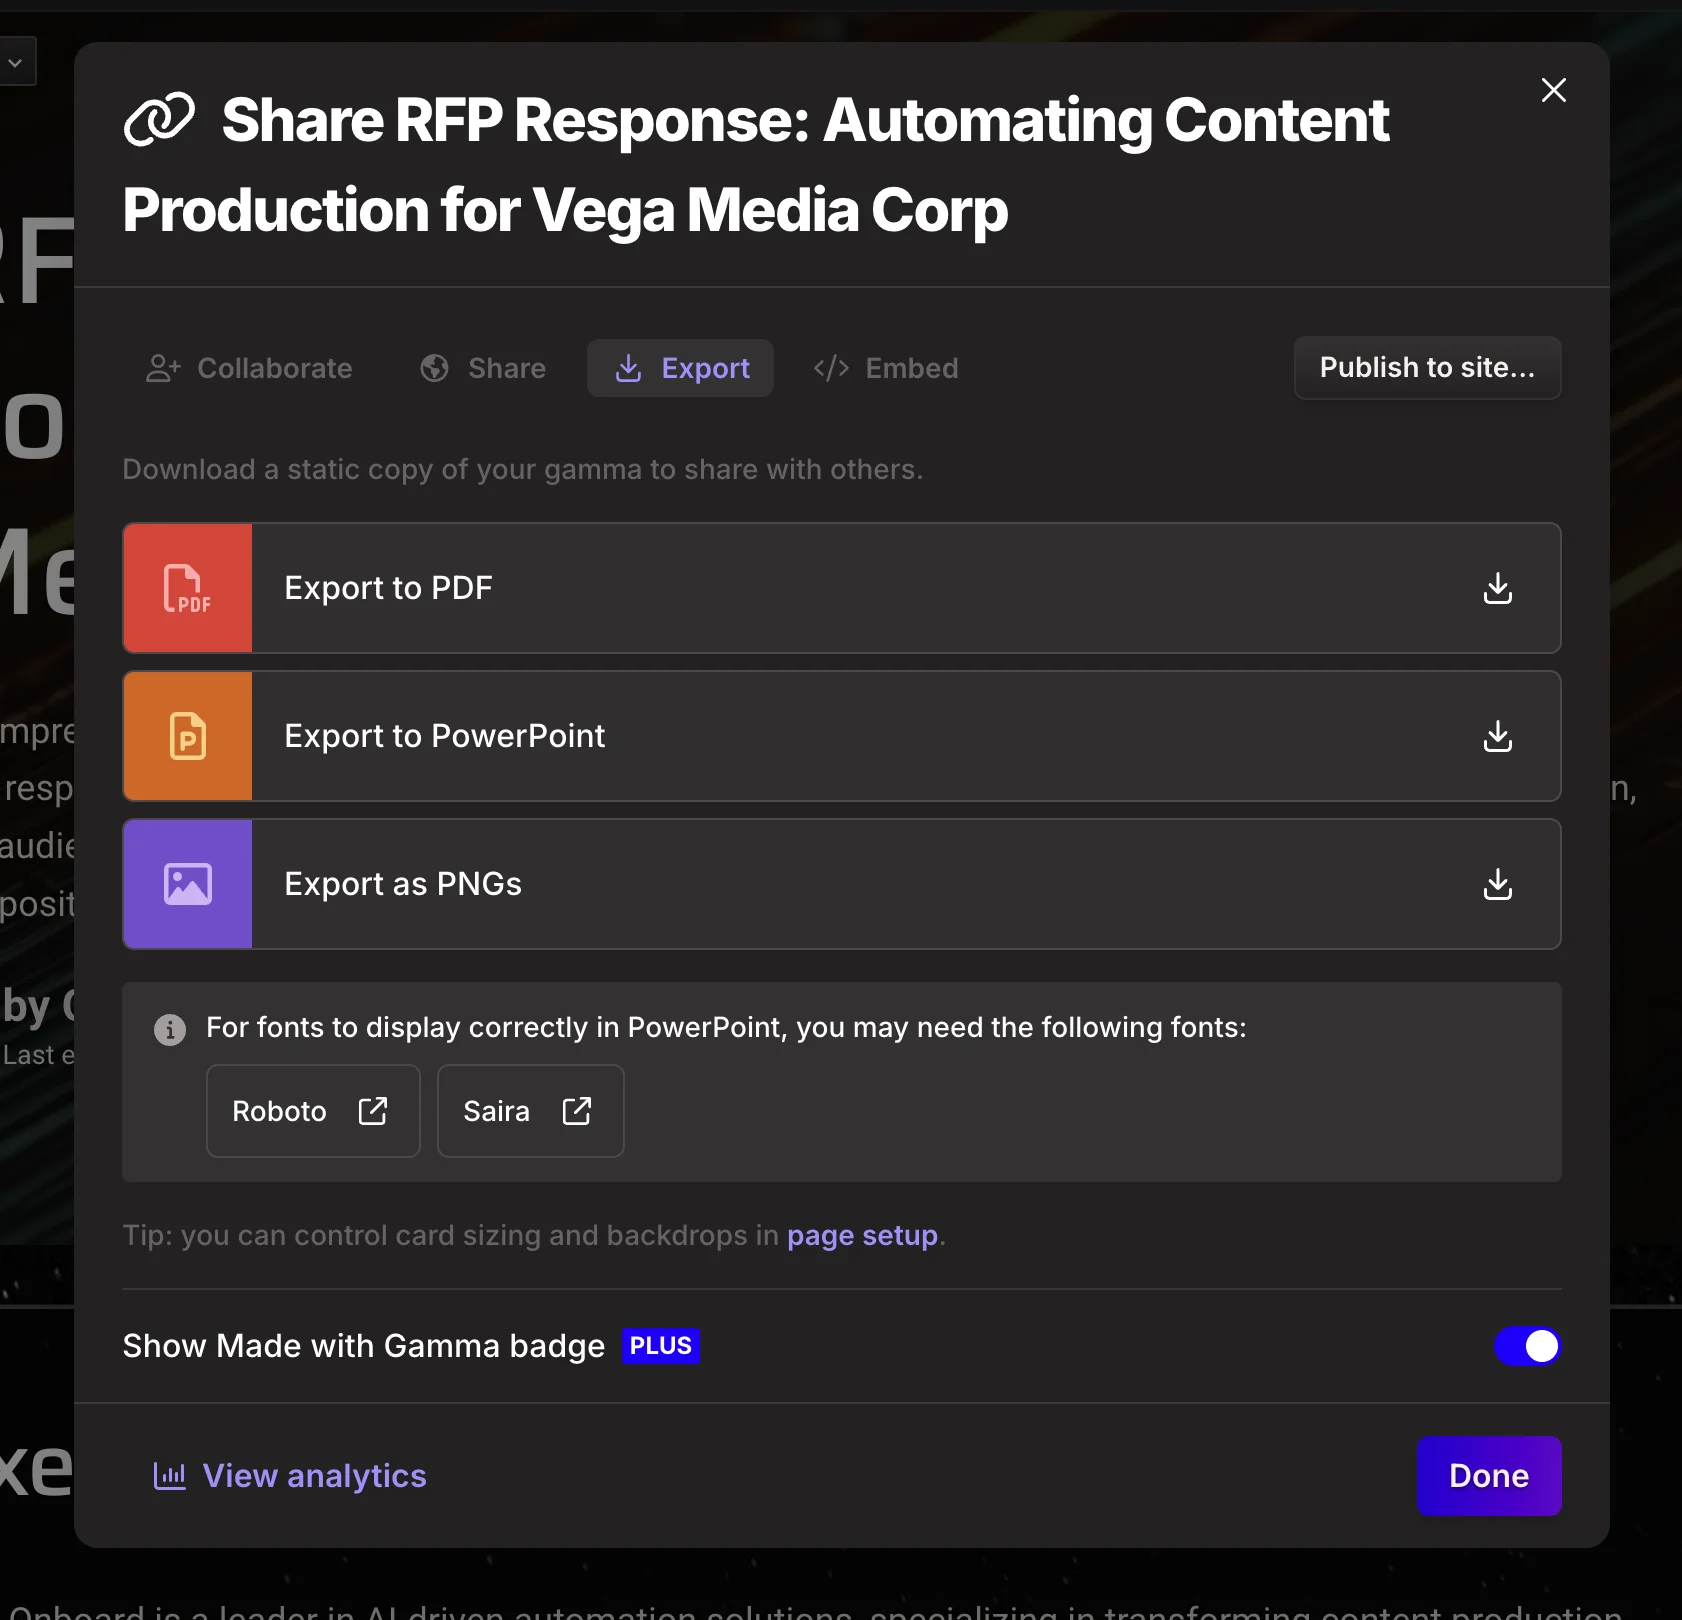The image size is (1682, 1620).
Task: Click the Collaborate add-person icon
Action: pyautogui.click(x=163, y=368)
